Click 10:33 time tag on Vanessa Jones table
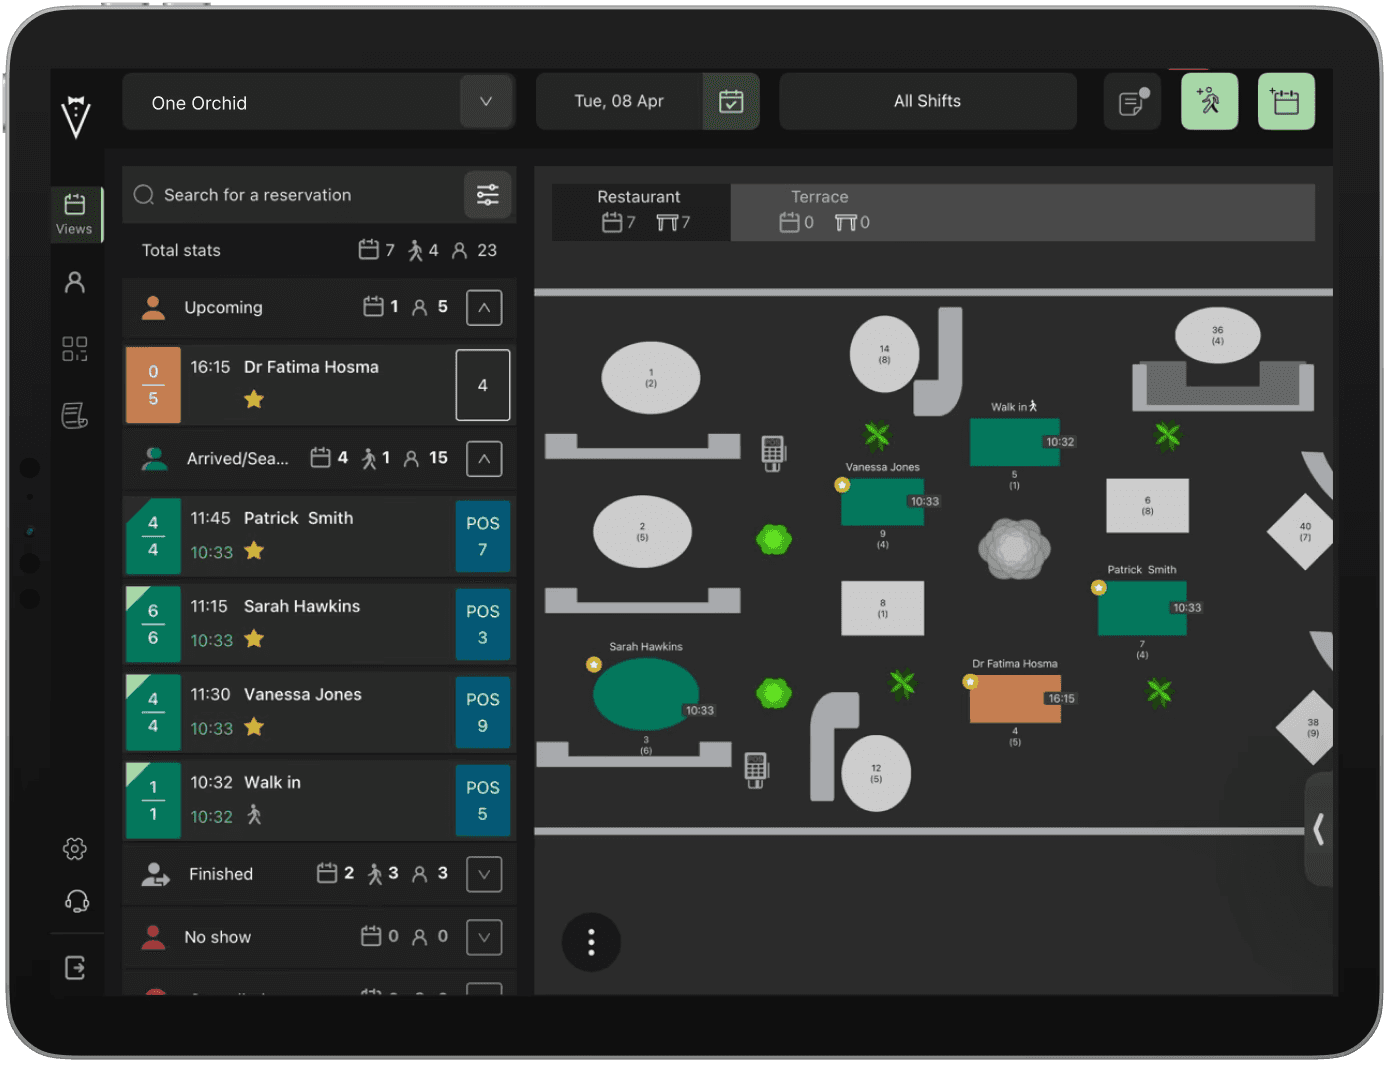This screenshot has height=1065, width=1389. click(x=925, y=501)
